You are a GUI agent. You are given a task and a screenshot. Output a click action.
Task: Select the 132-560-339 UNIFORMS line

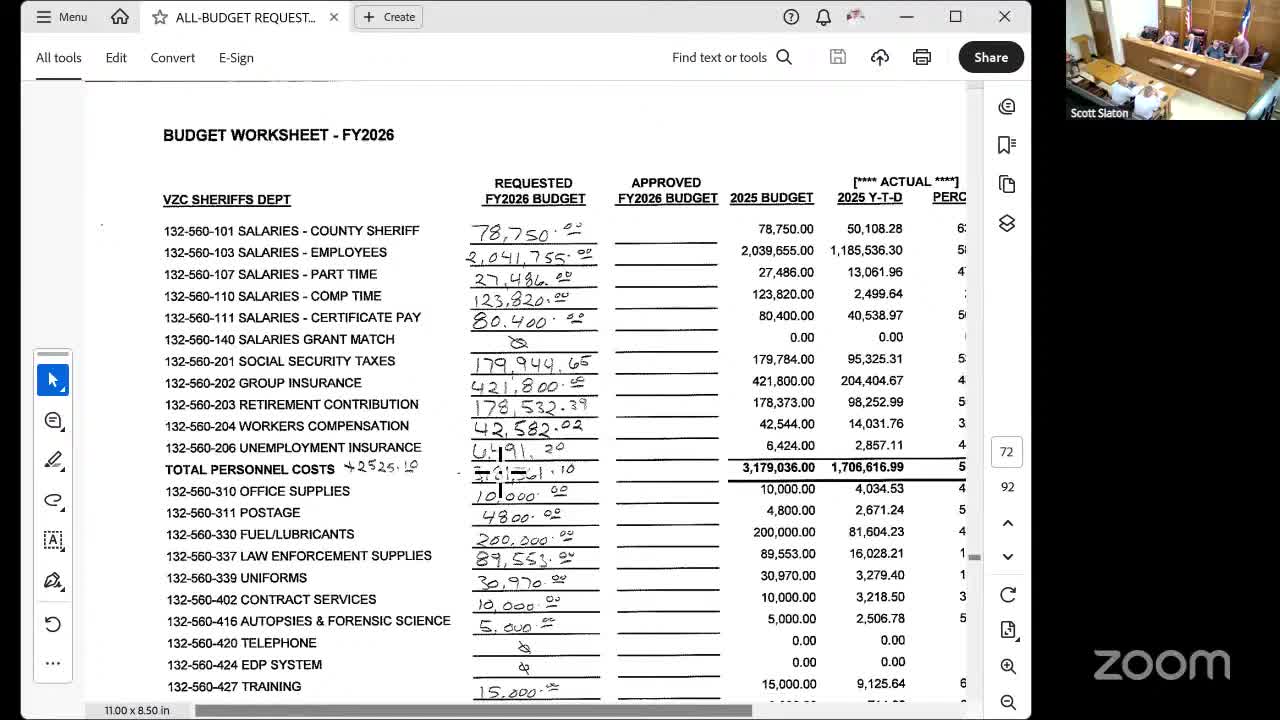pos(237,578)
